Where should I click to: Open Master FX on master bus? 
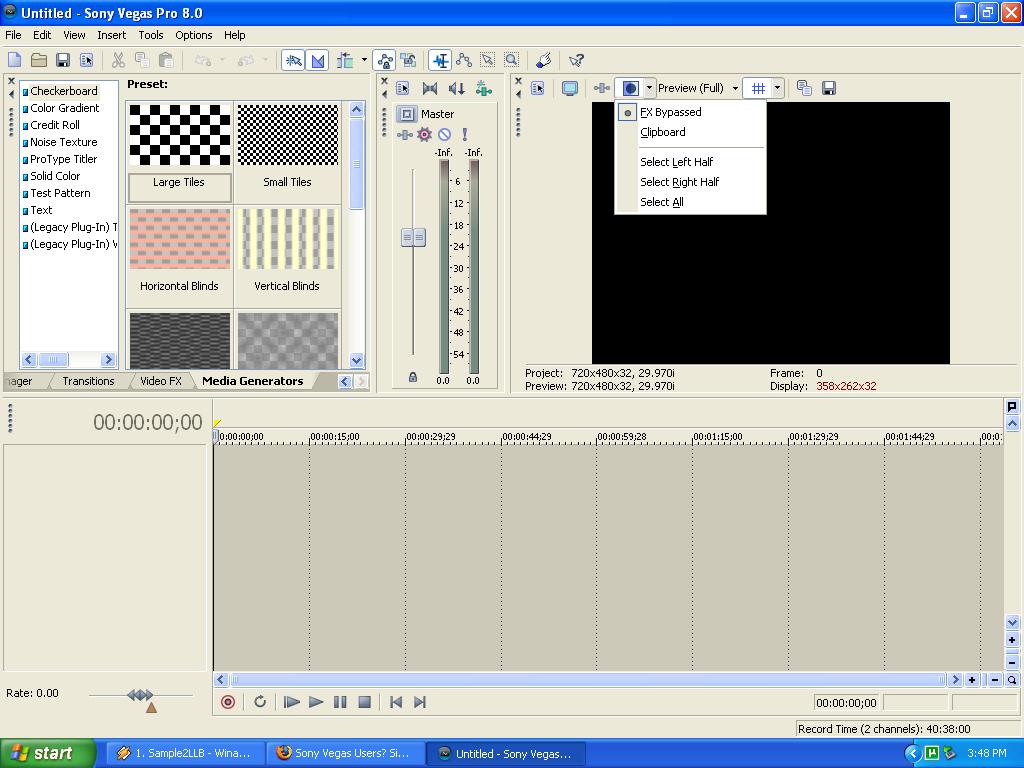point(404,135)
